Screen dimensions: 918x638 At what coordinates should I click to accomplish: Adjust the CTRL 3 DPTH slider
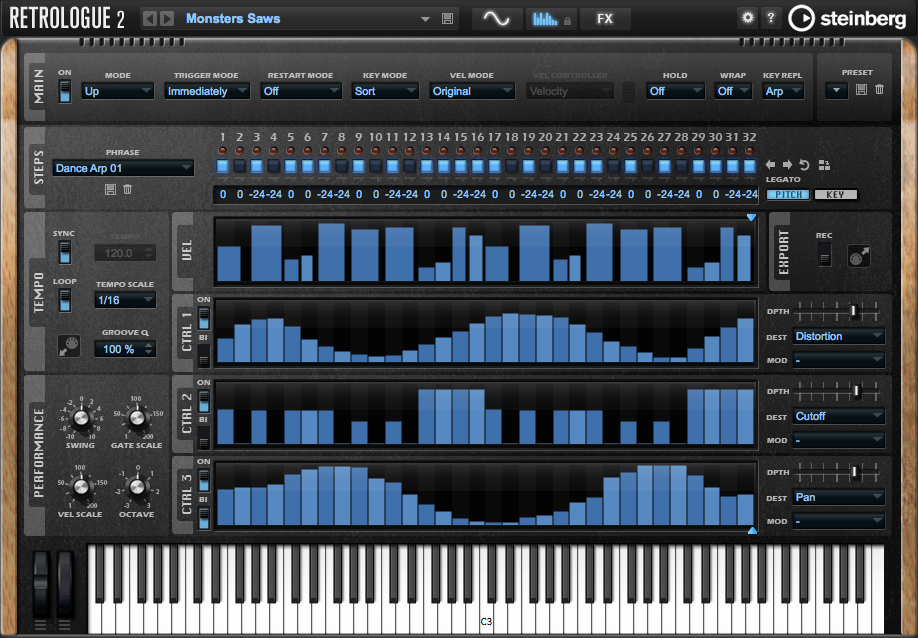point(837,472)
